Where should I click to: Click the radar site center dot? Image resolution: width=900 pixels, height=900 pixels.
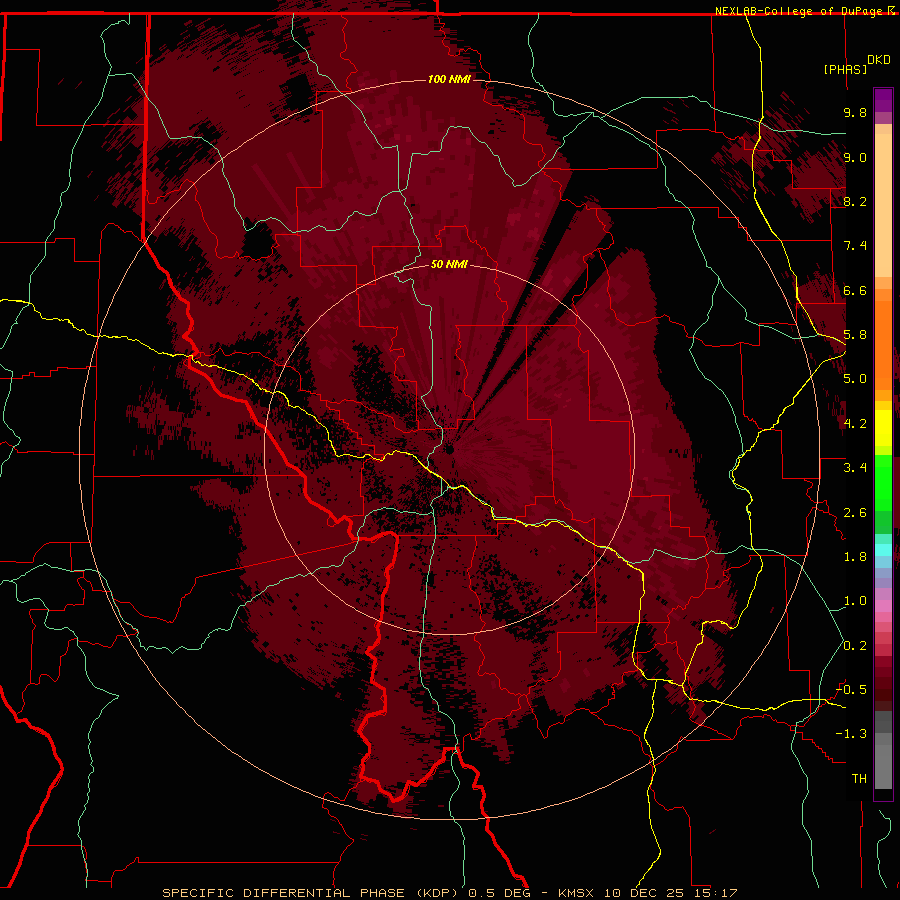point(449,449)
